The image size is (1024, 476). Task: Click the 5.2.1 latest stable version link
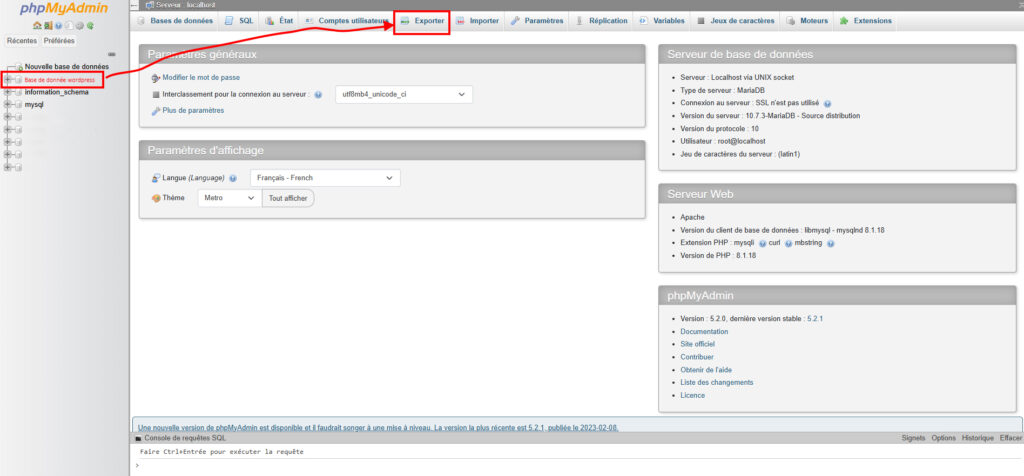[x=814, y=319]
